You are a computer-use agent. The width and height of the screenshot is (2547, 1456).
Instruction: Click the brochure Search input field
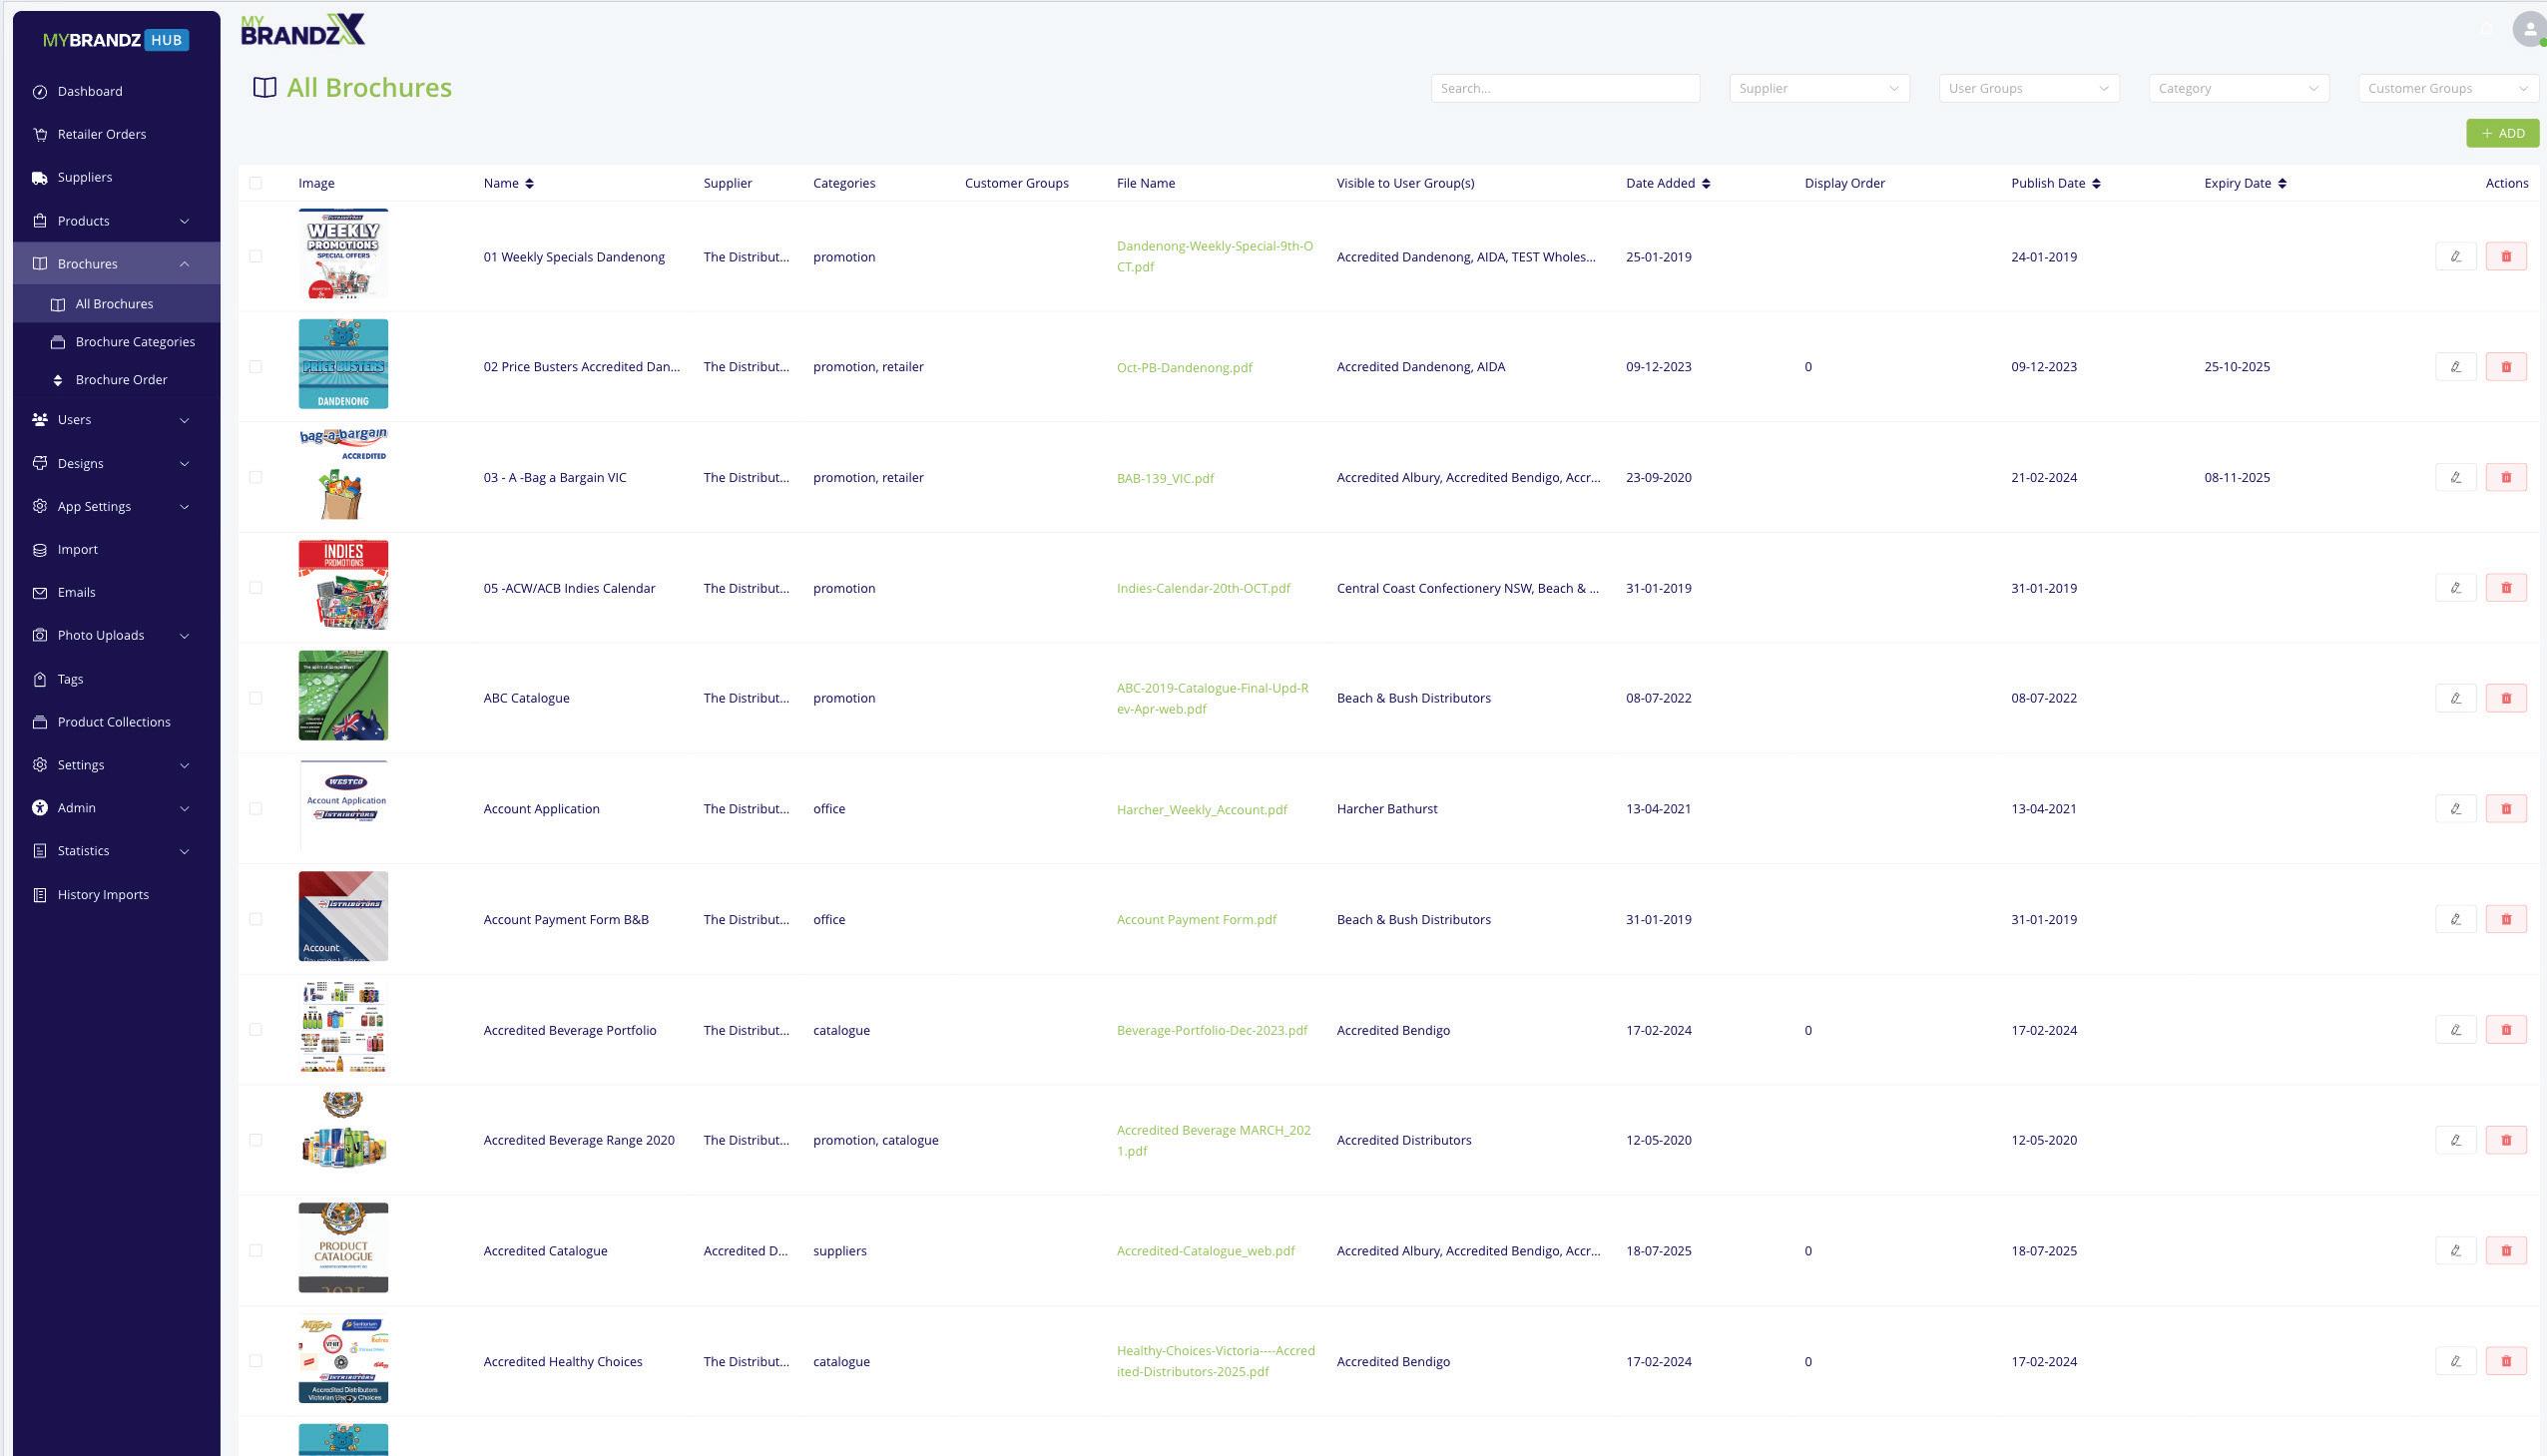(1564, 88)
